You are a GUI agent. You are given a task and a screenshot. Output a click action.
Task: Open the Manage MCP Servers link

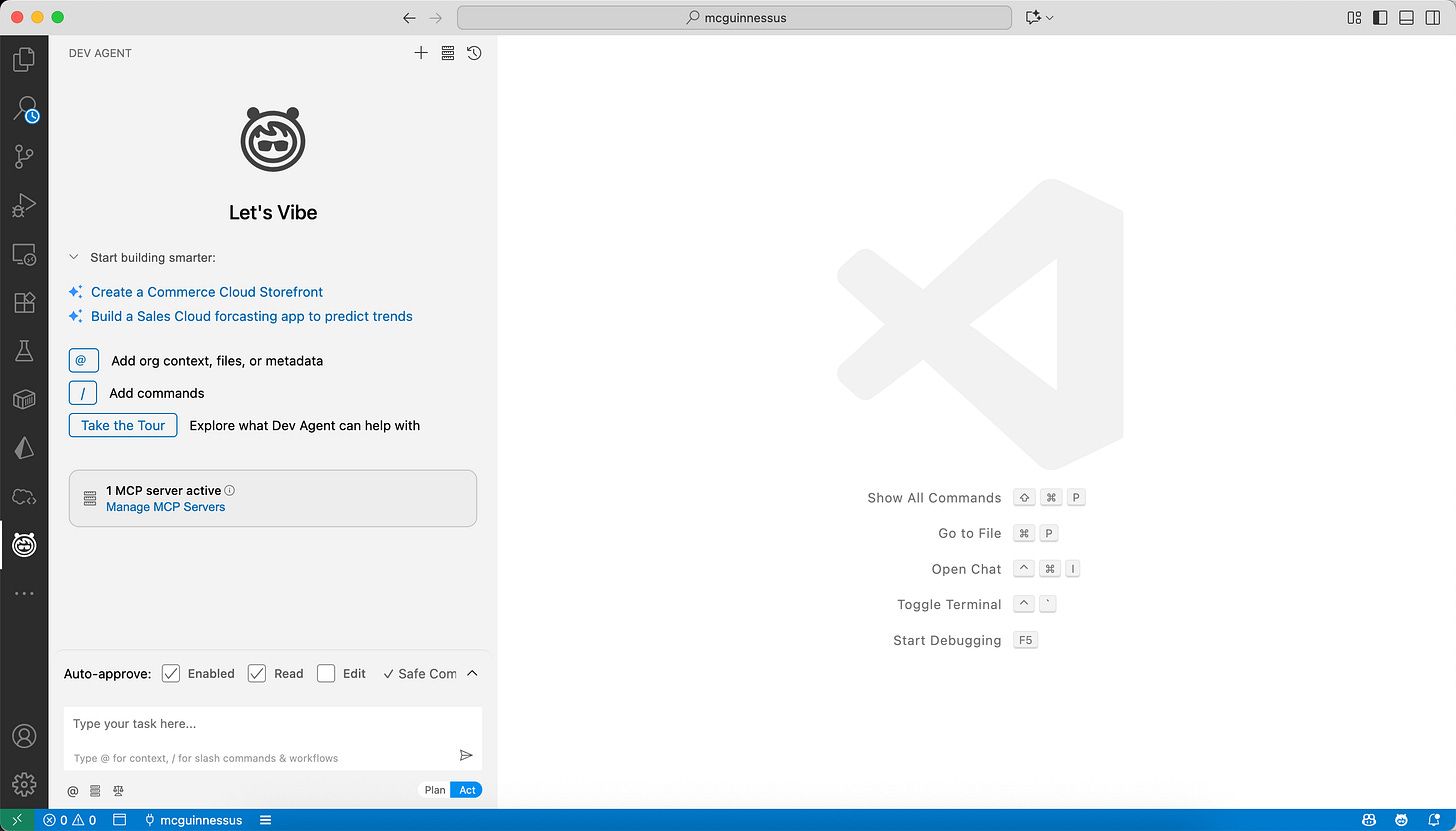[x=166, y=507]
